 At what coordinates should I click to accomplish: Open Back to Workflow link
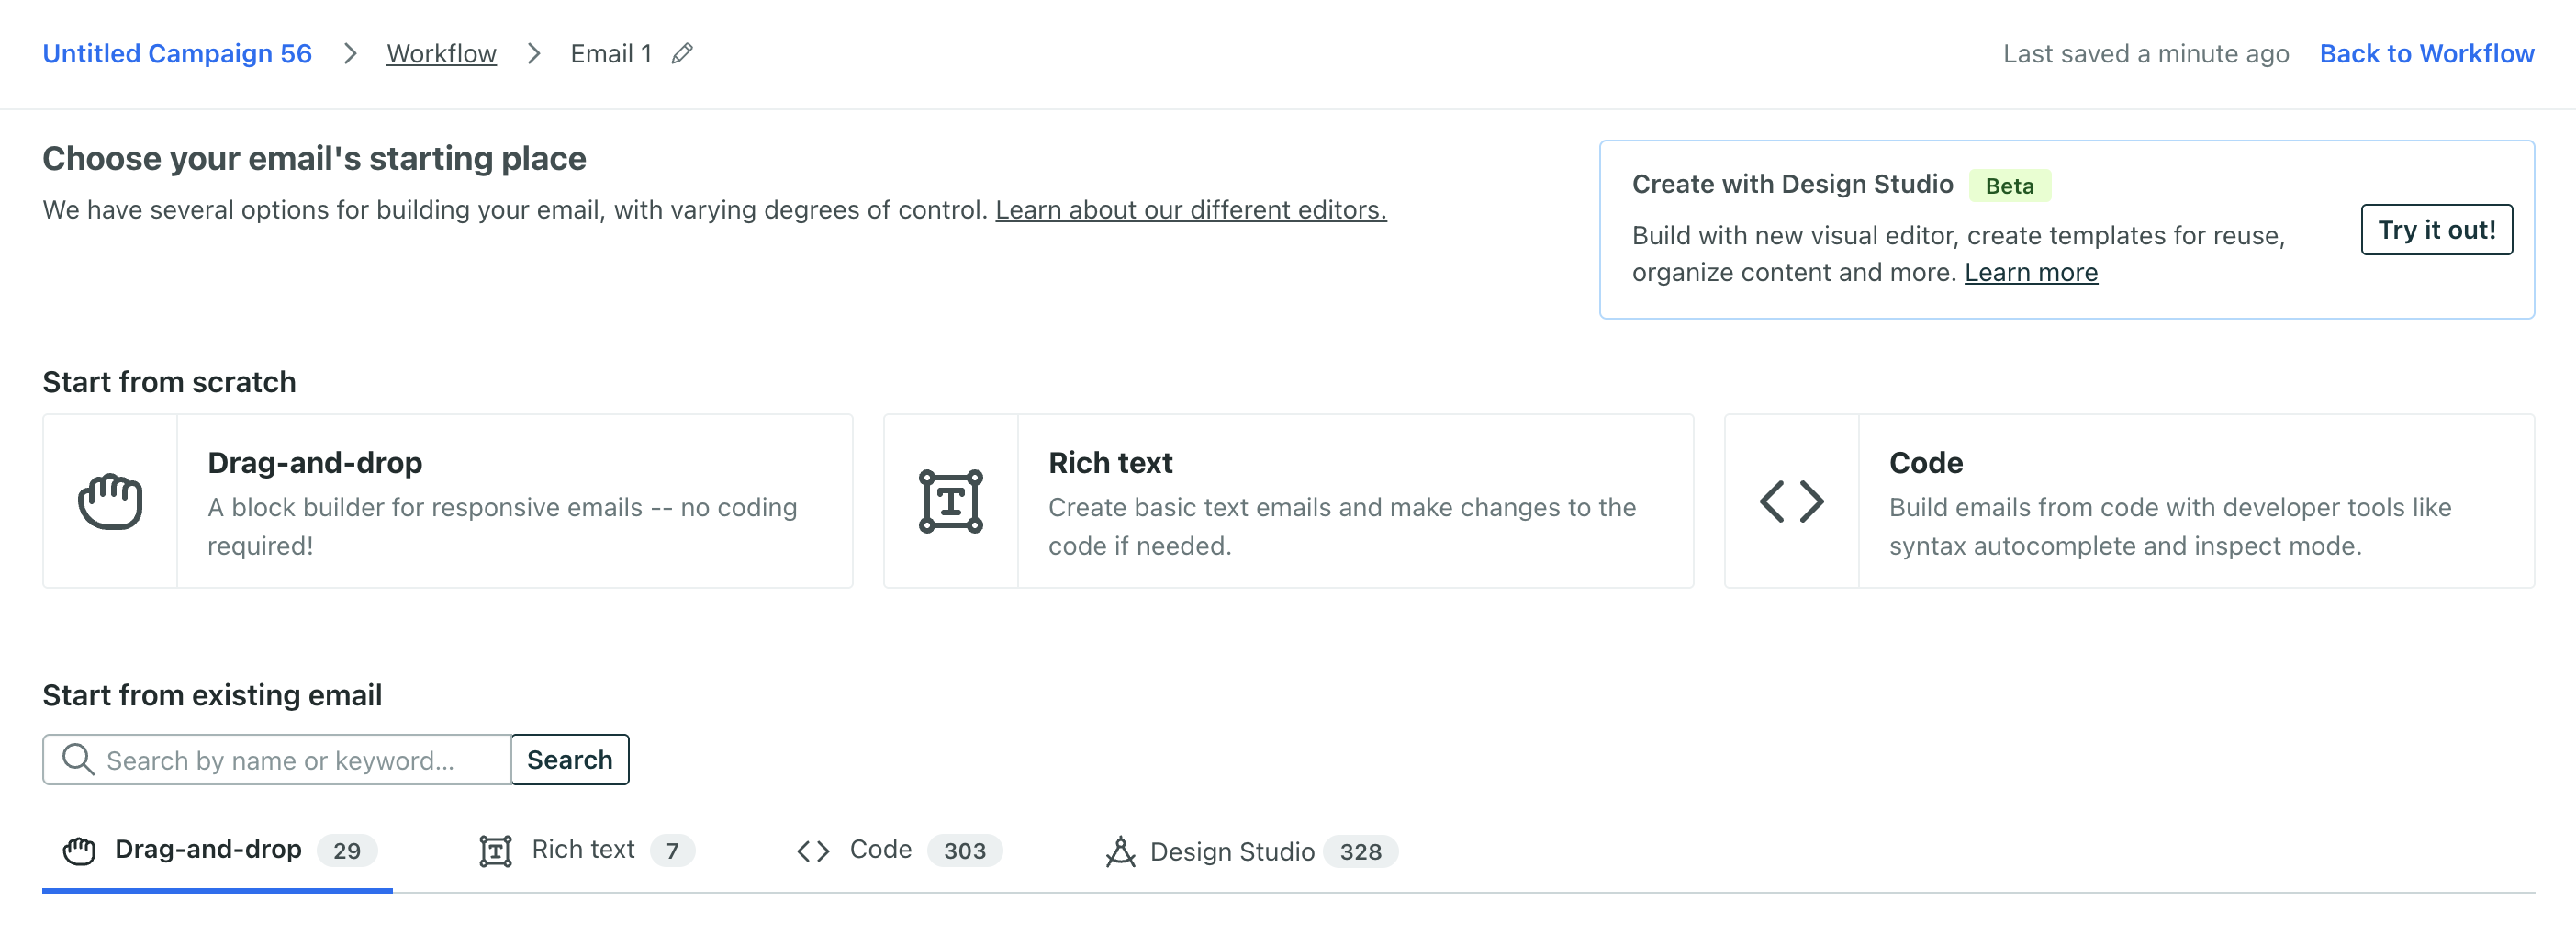tap(2426, 54)
